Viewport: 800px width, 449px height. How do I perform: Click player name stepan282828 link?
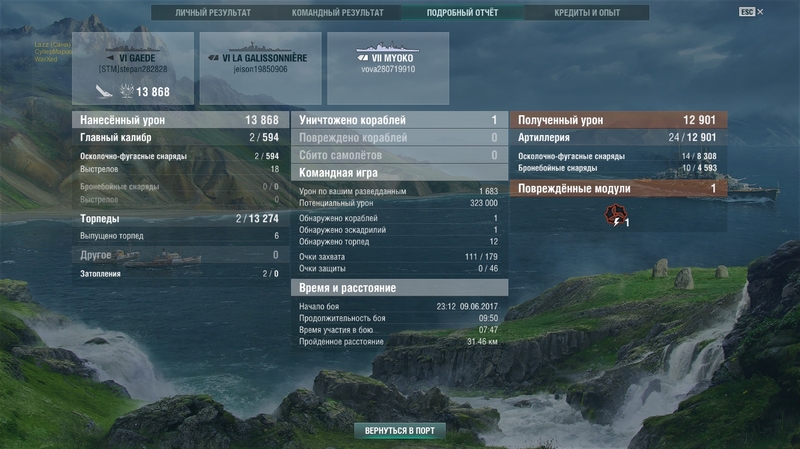pyautogui.click(x=133, y=69)
